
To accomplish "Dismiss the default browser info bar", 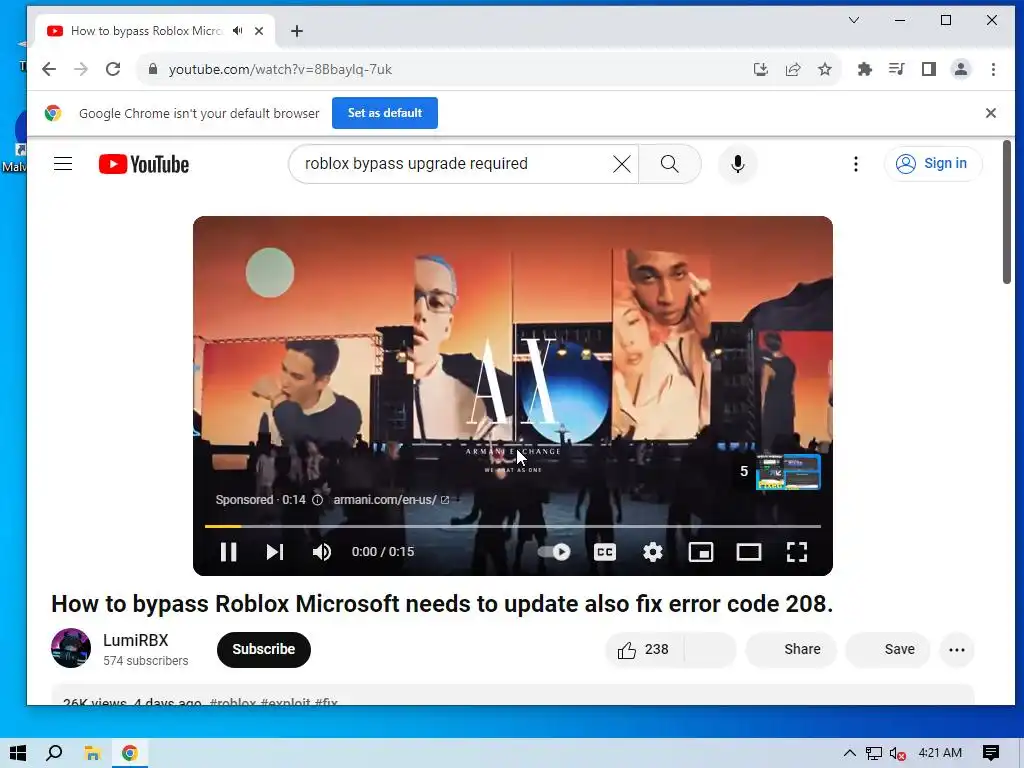I will 991,113.
